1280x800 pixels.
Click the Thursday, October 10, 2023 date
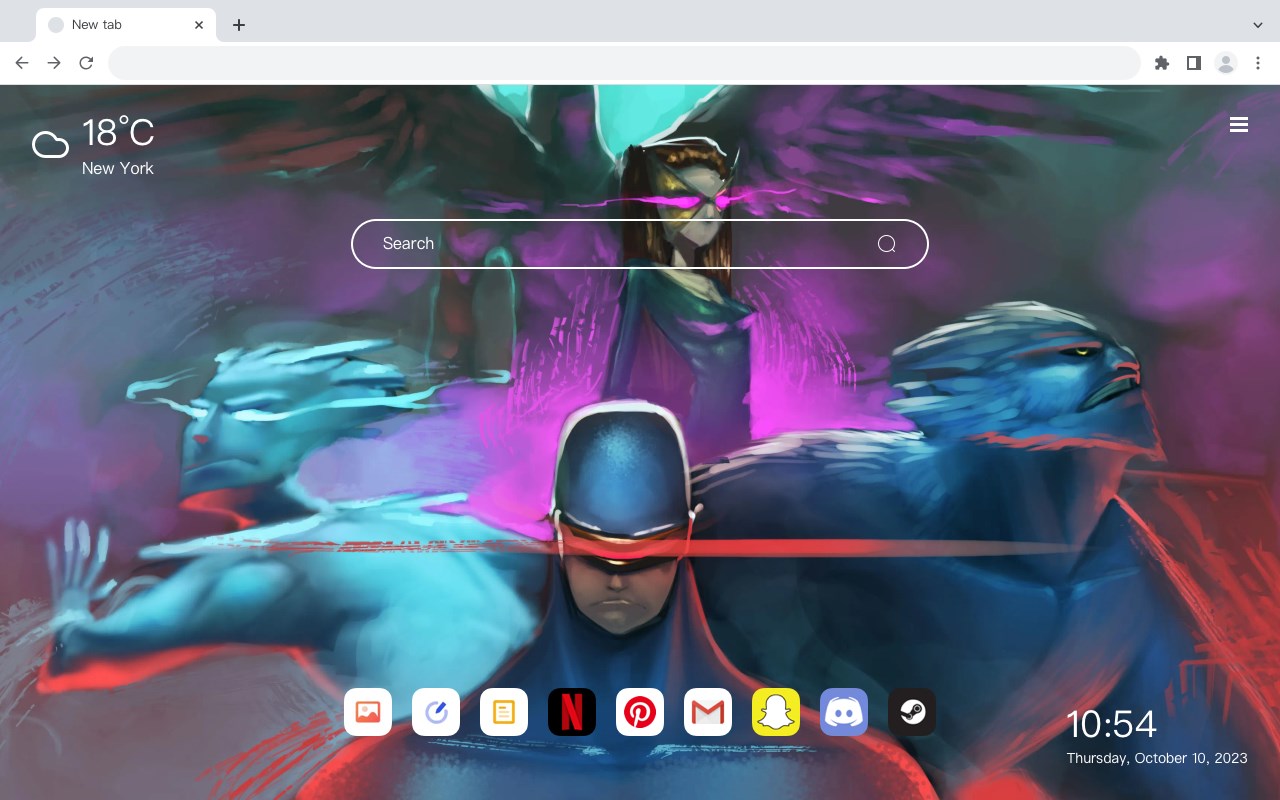pyautogui.click(x=1157, y=758)
